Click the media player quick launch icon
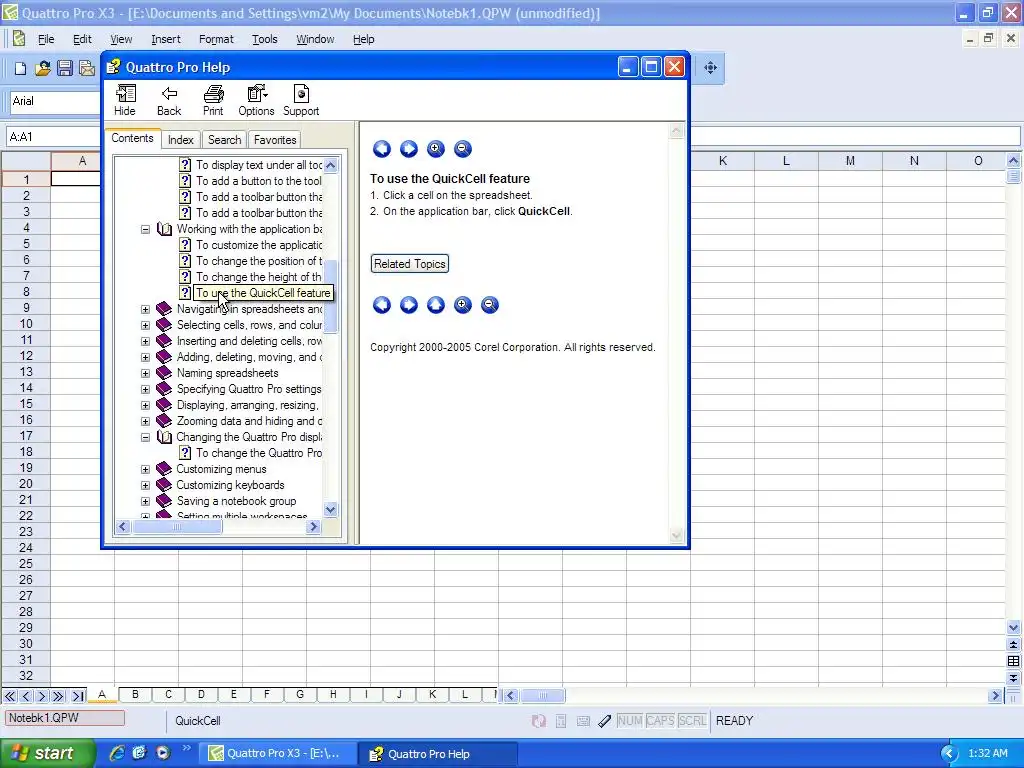The height and width of the screenshot is (768, 1024). (x=163, y=753)
